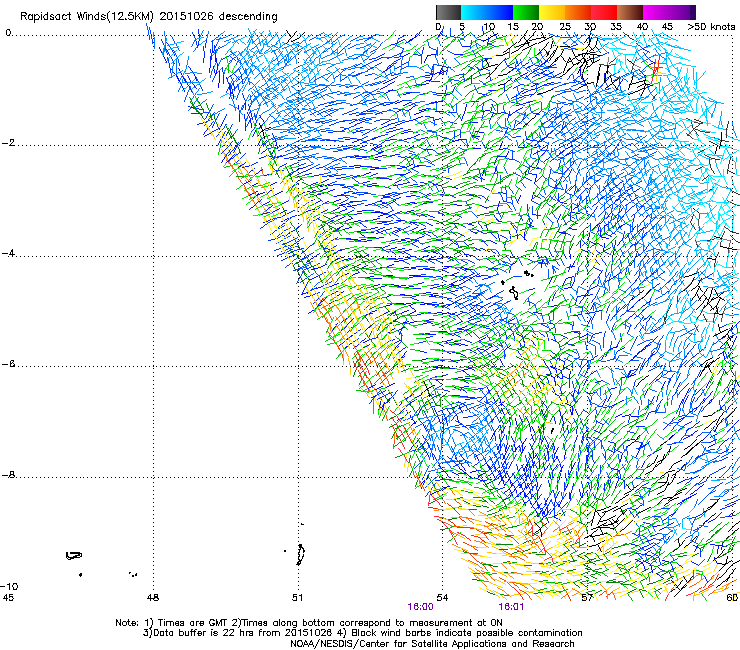740x650 pixels.
Task: Select the brown 35-40 knots legend swatch
Action: click(x=630, y=12)
